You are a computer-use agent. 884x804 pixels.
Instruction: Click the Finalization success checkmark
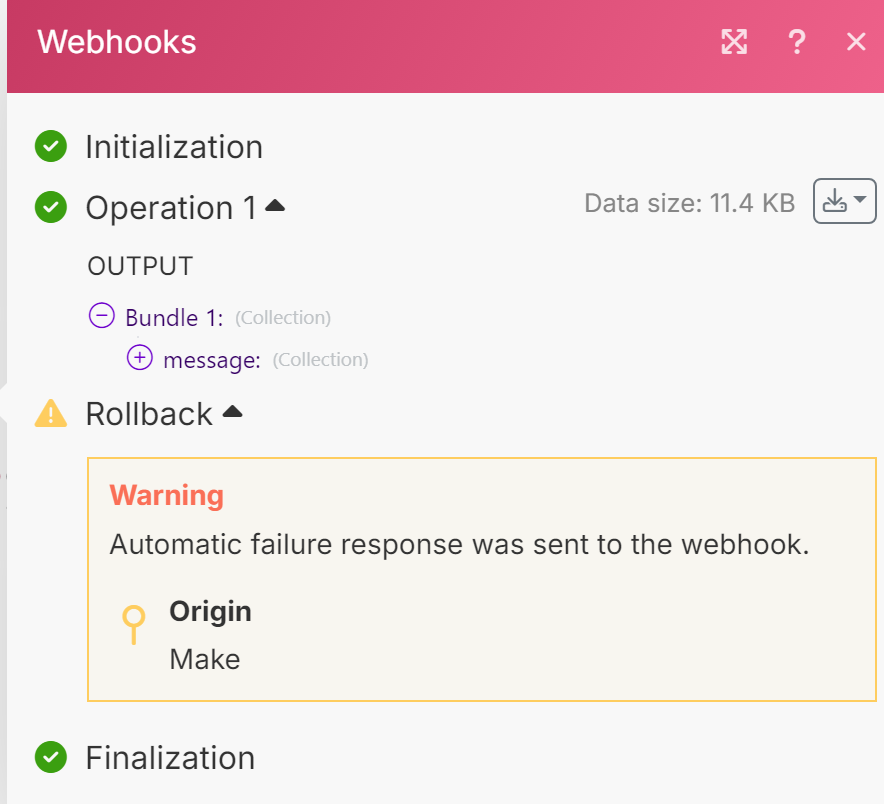click(x=50, y=758)
